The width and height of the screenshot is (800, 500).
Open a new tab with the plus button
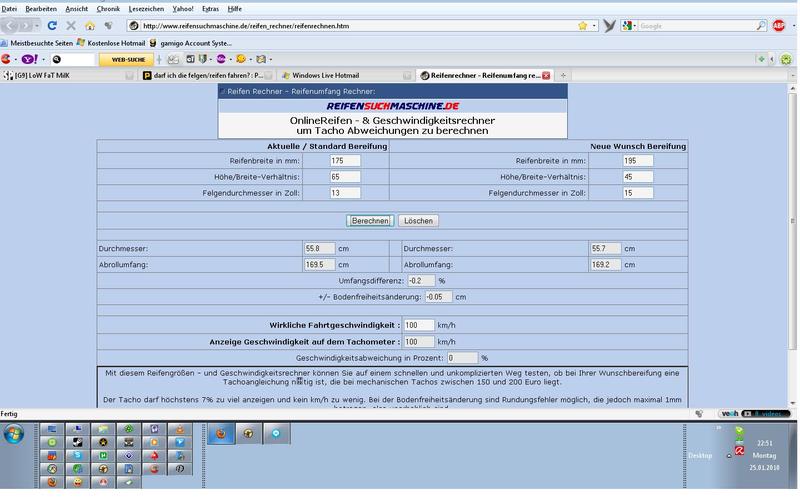(563, 76)
